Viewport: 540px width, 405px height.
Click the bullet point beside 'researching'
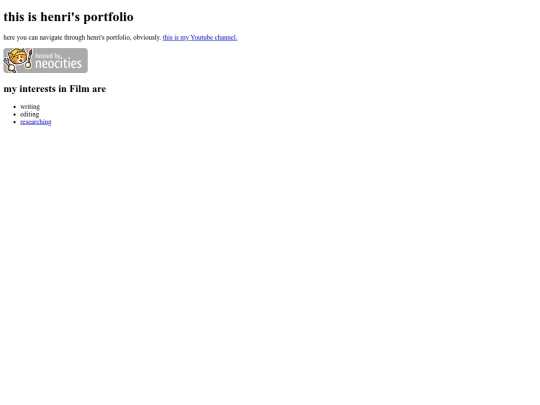coord(14,122)
